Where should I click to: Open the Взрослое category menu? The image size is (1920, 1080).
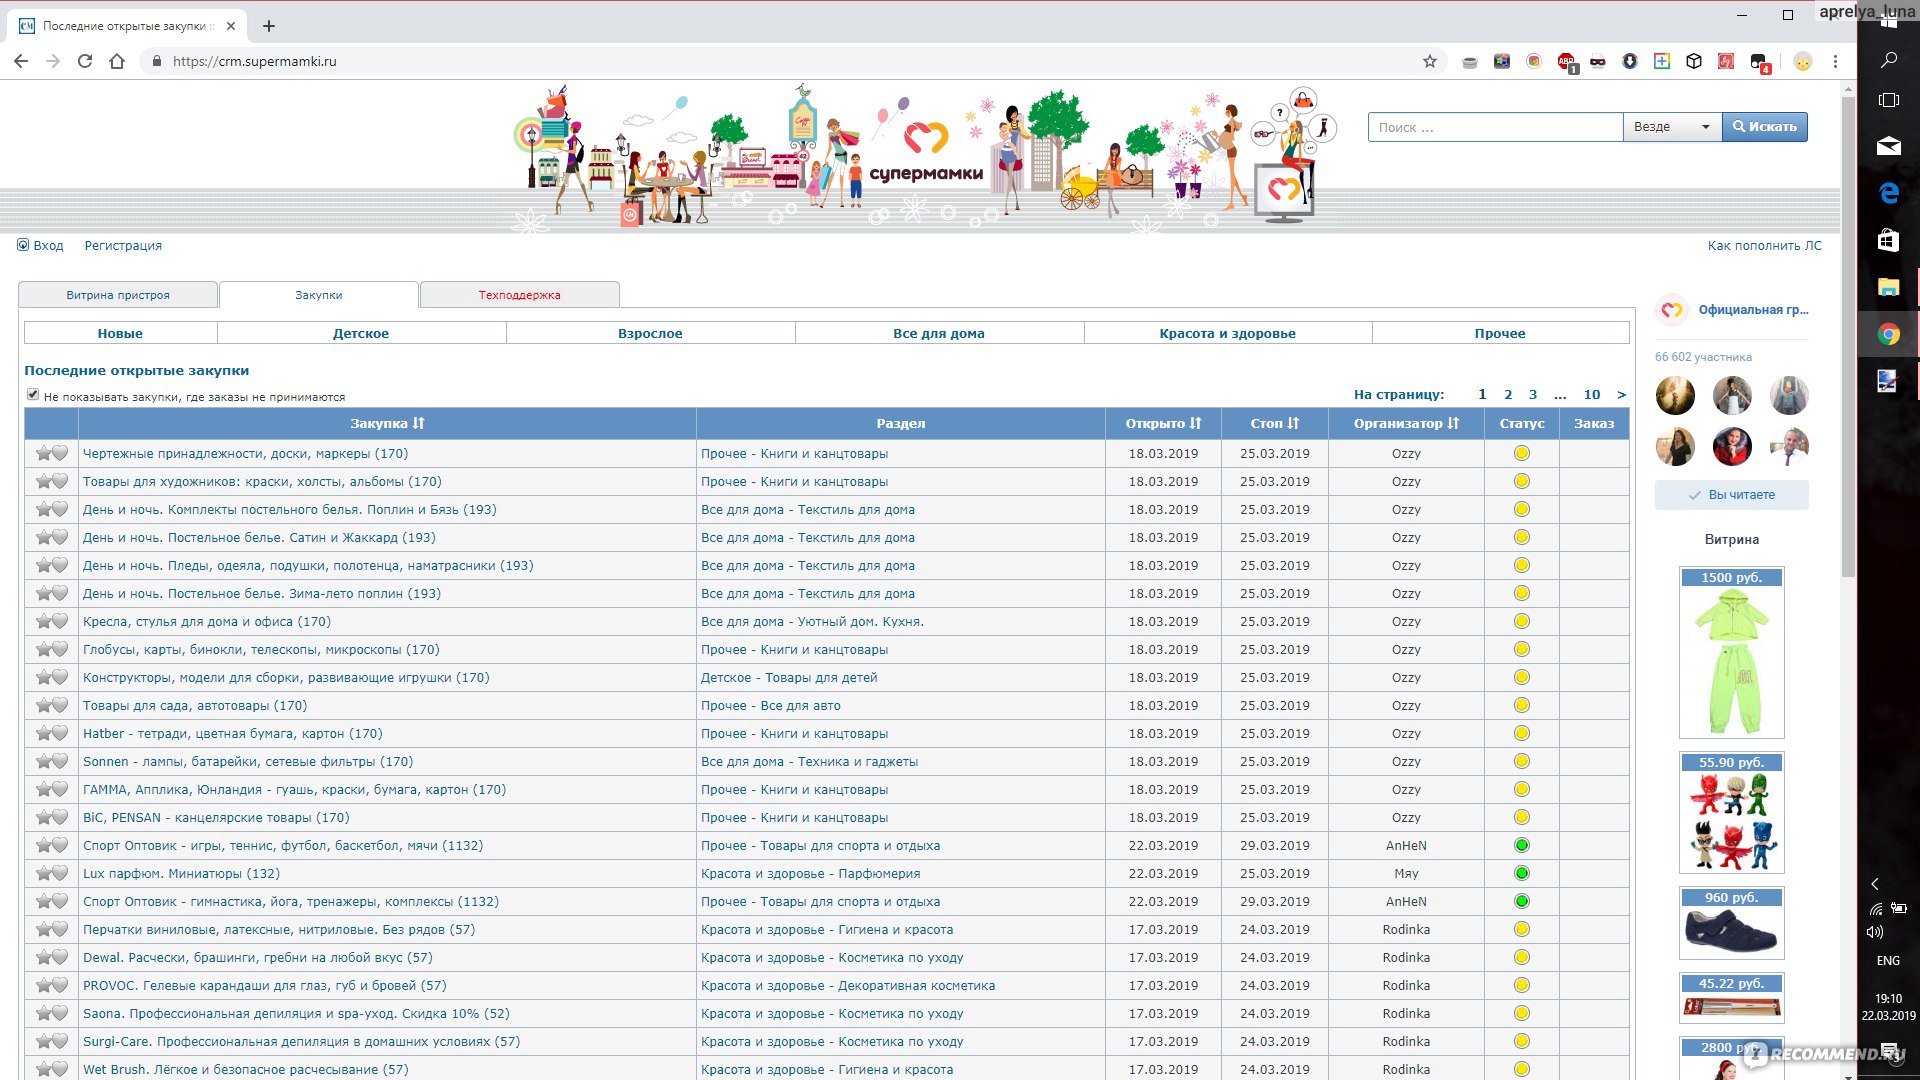coord(650,333)
